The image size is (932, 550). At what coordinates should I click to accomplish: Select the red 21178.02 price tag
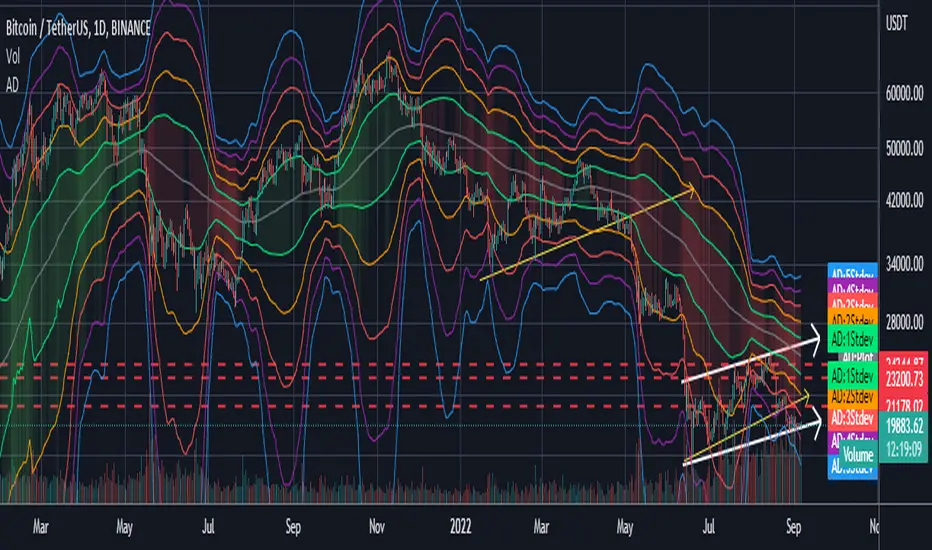(x=903, y=404)
